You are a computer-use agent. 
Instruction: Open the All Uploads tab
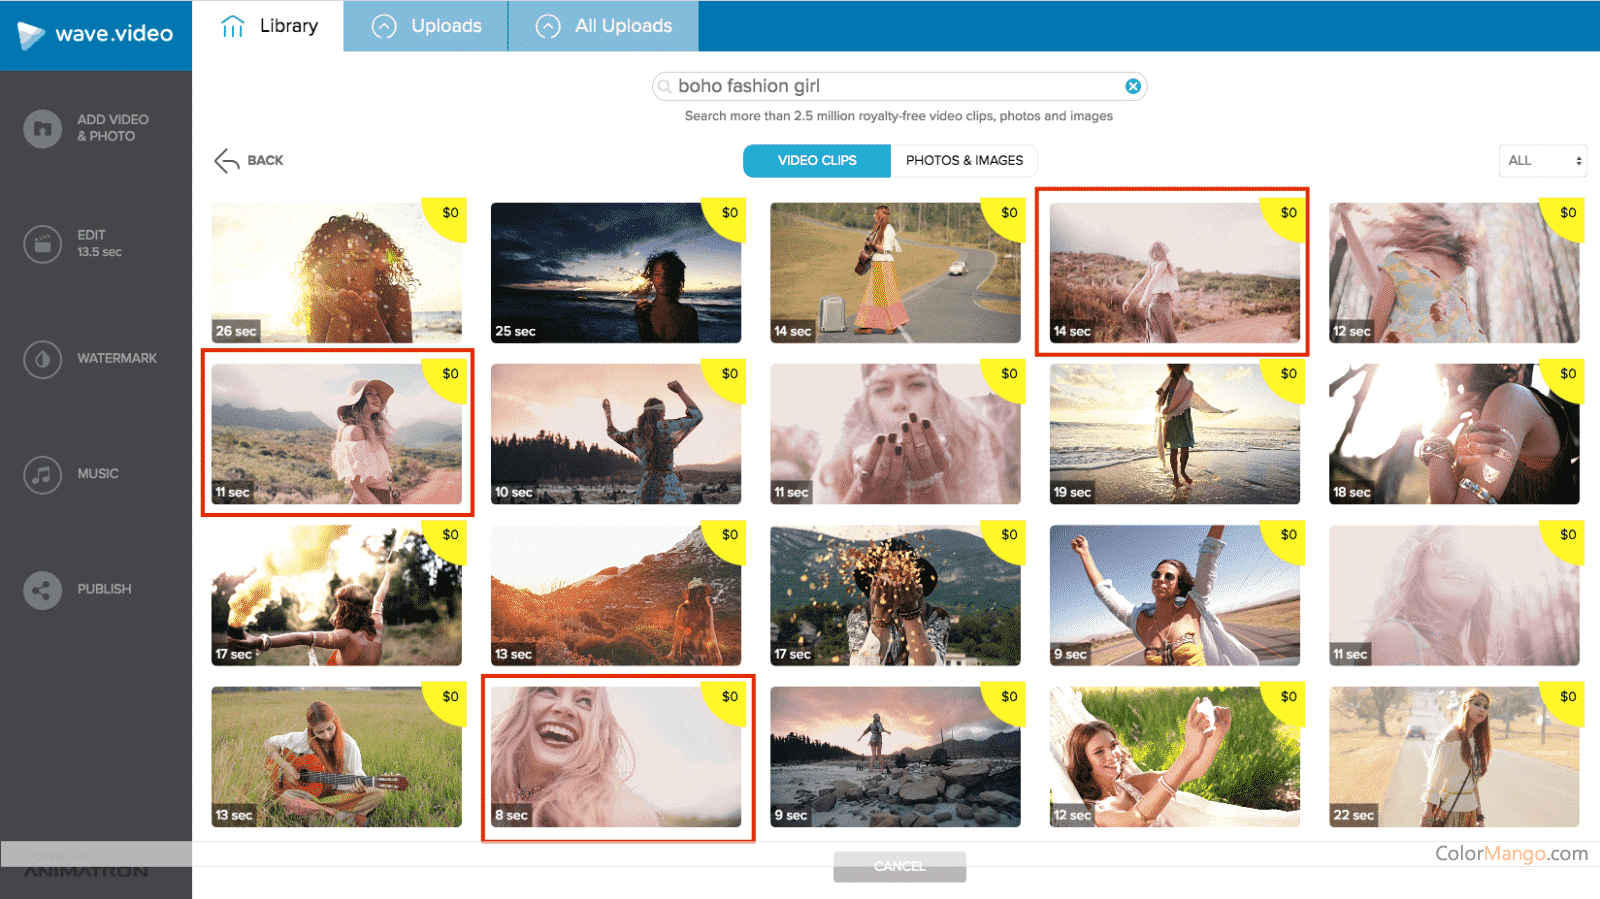pyautogui.click(x=603, y=26)
